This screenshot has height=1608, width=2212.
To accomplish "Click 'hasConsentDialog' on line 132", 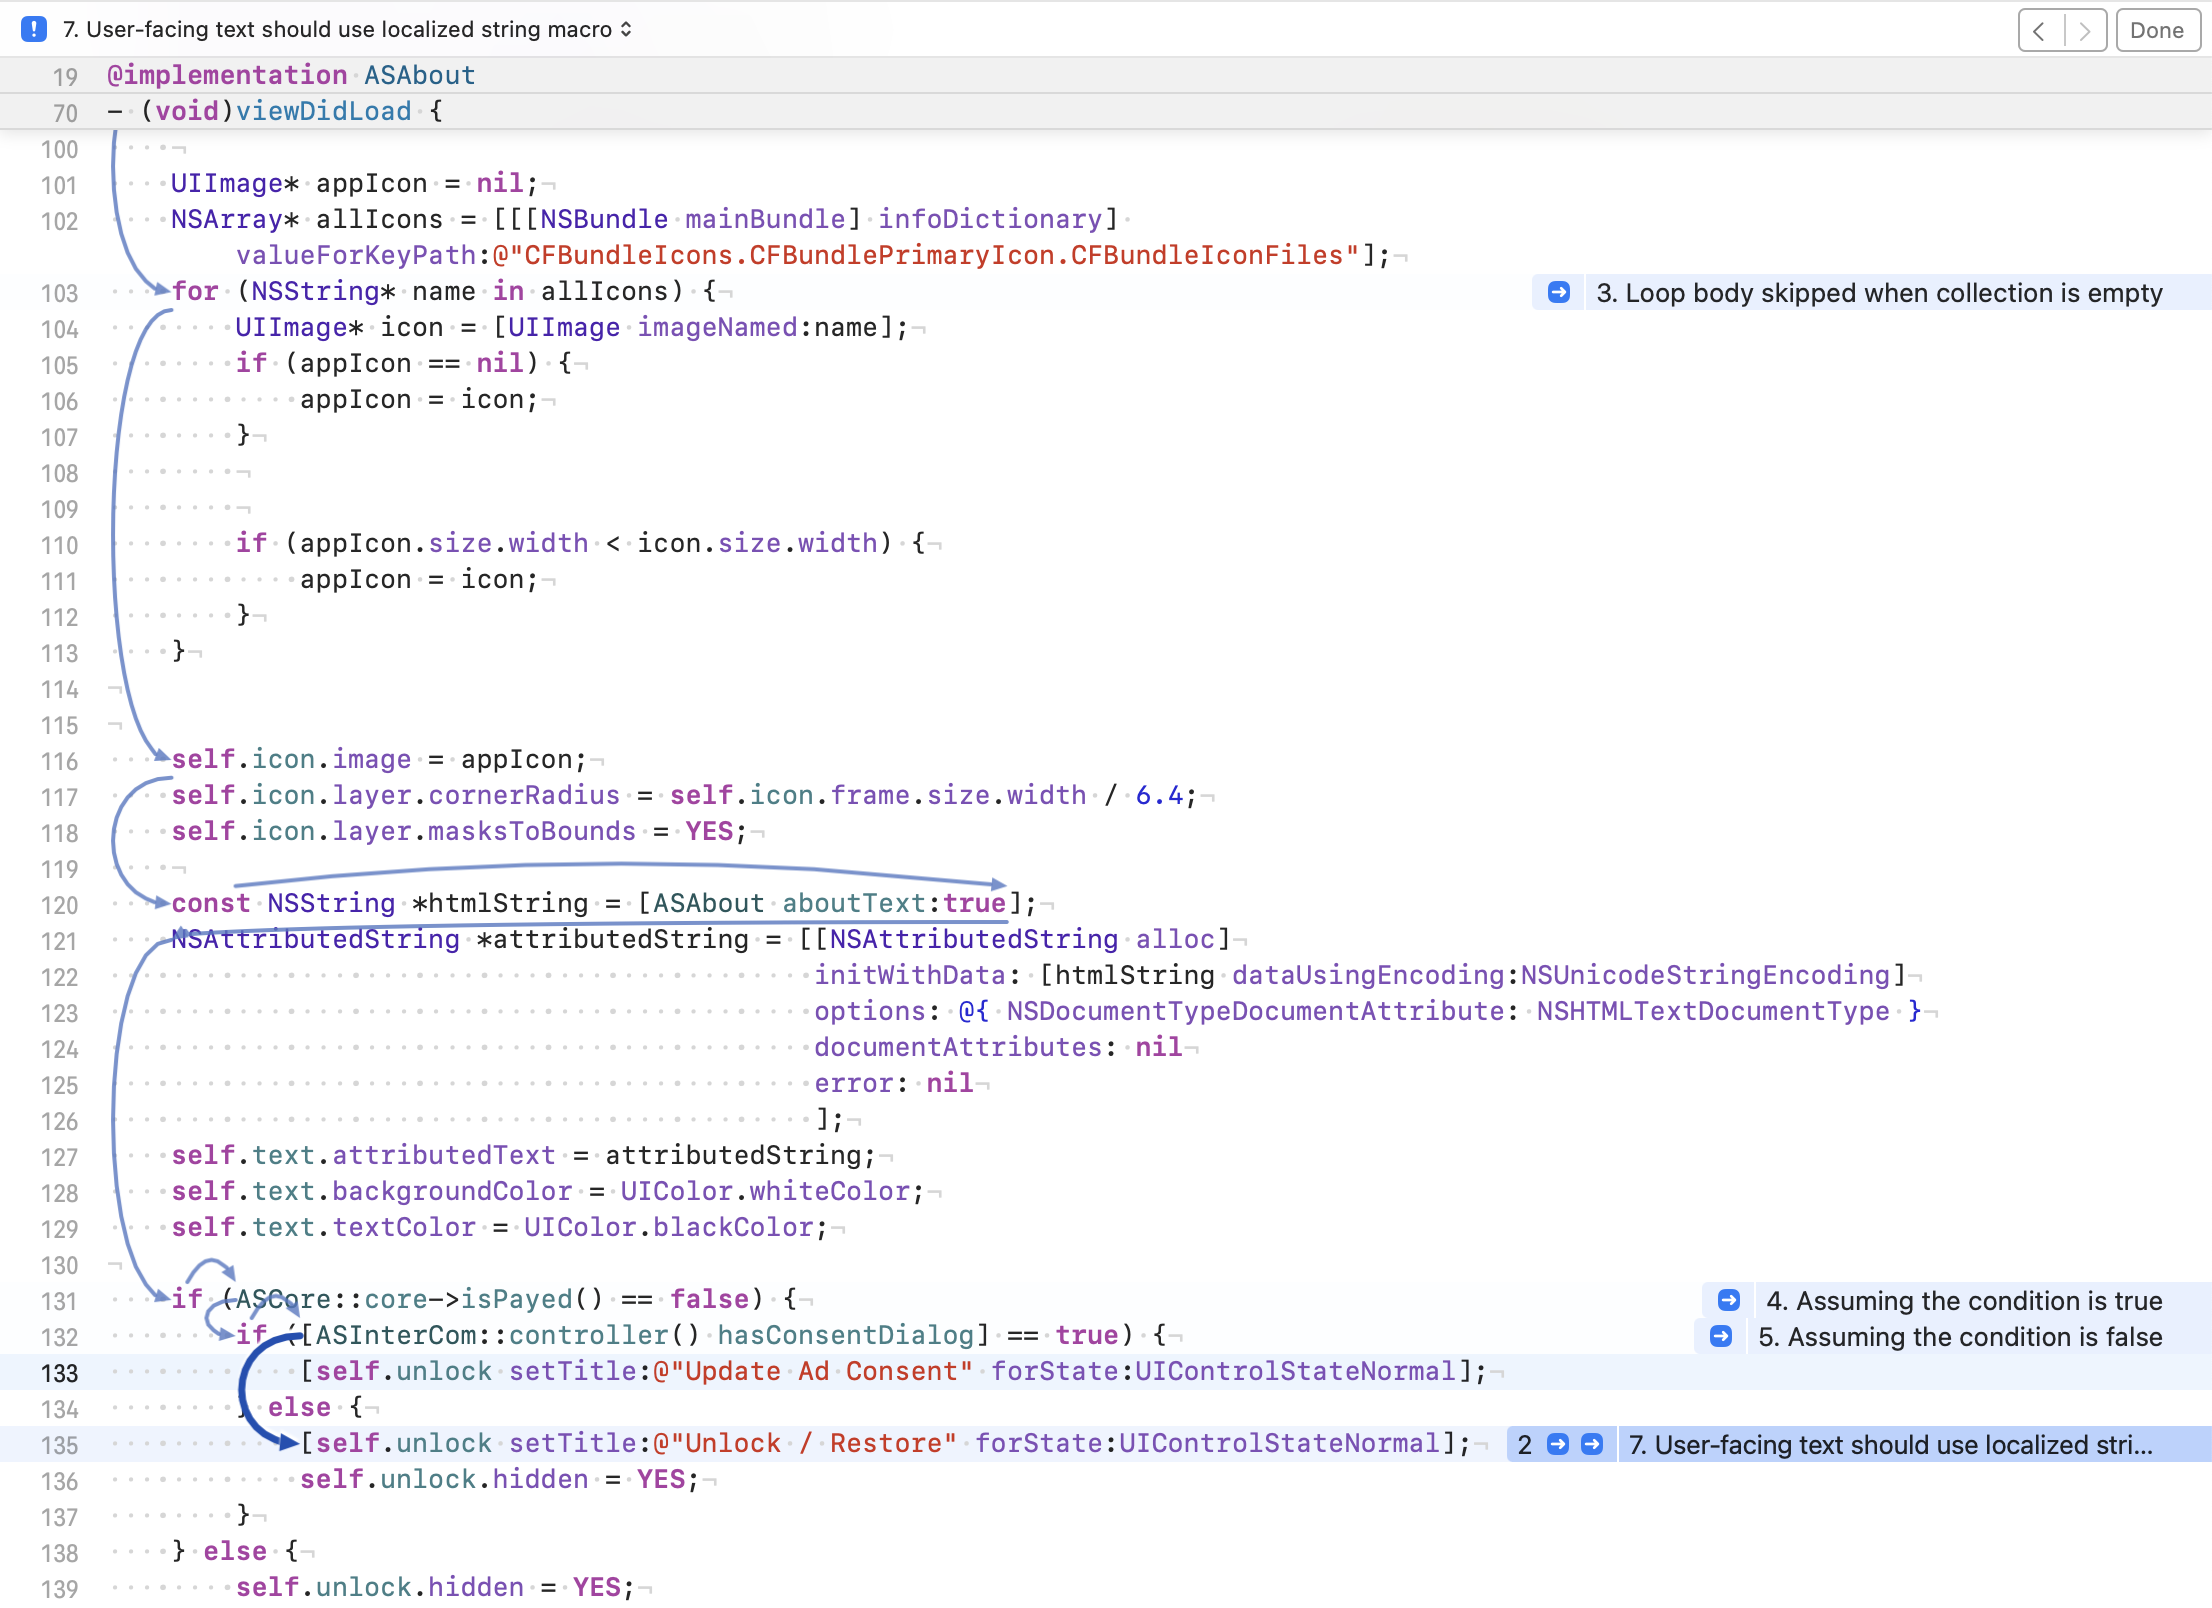I will (x=845, y=1335).
